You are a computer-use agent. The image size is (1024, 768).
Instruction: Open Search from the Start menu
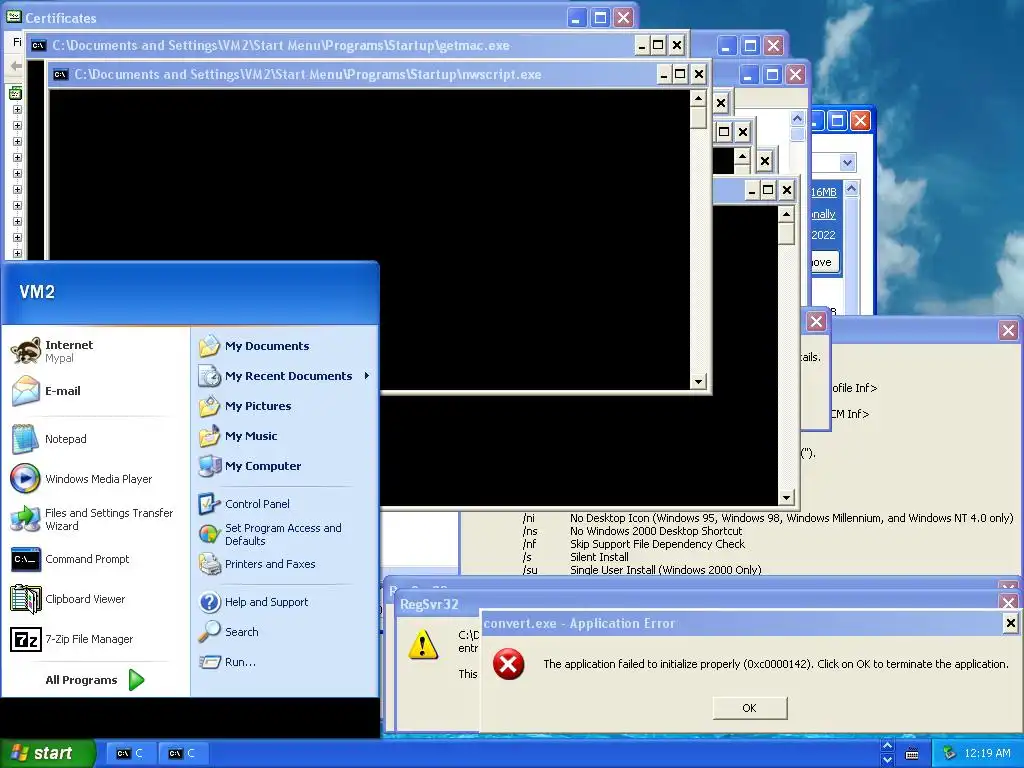tap(285, 632)
